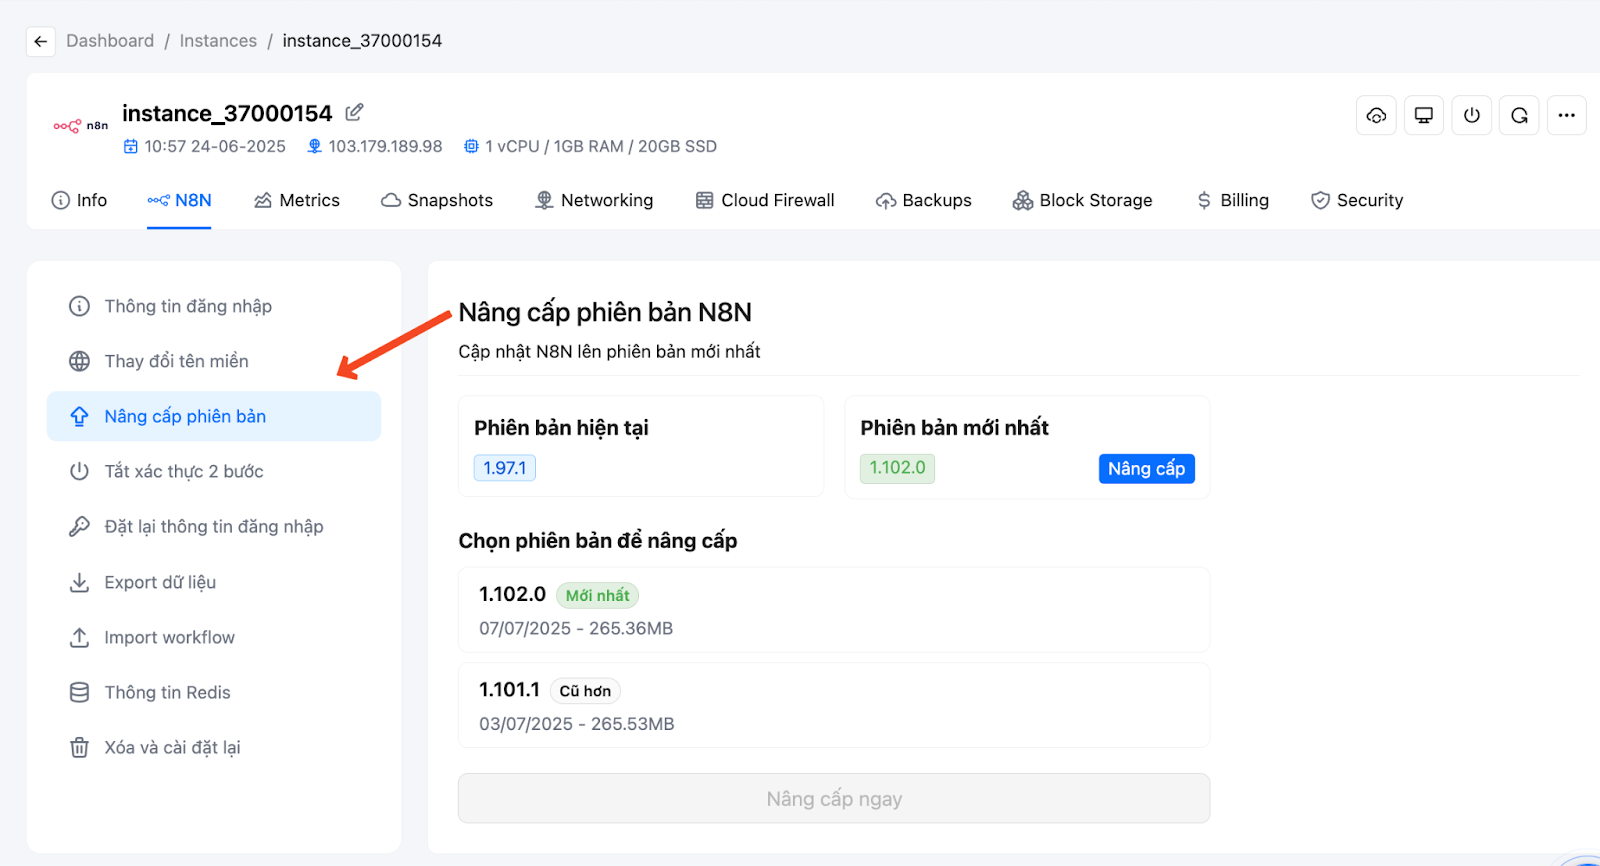Switch to the Billing tab
1600x866 pixels.
coord(1232,200)
